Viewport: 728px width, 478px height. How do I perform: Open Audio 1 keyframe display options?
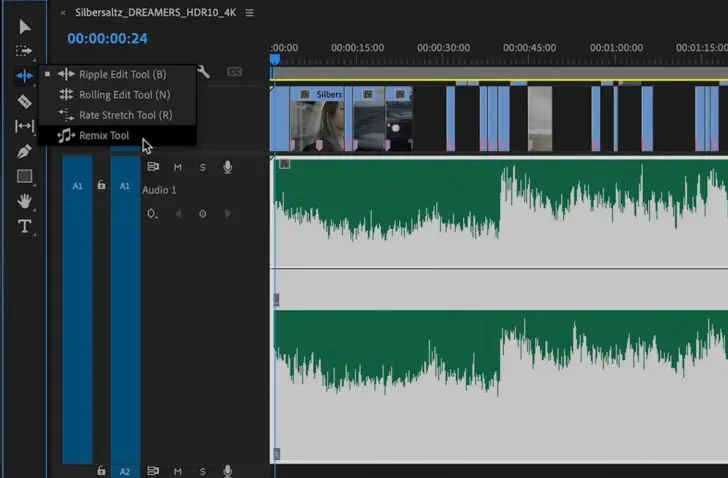point(152,214)
